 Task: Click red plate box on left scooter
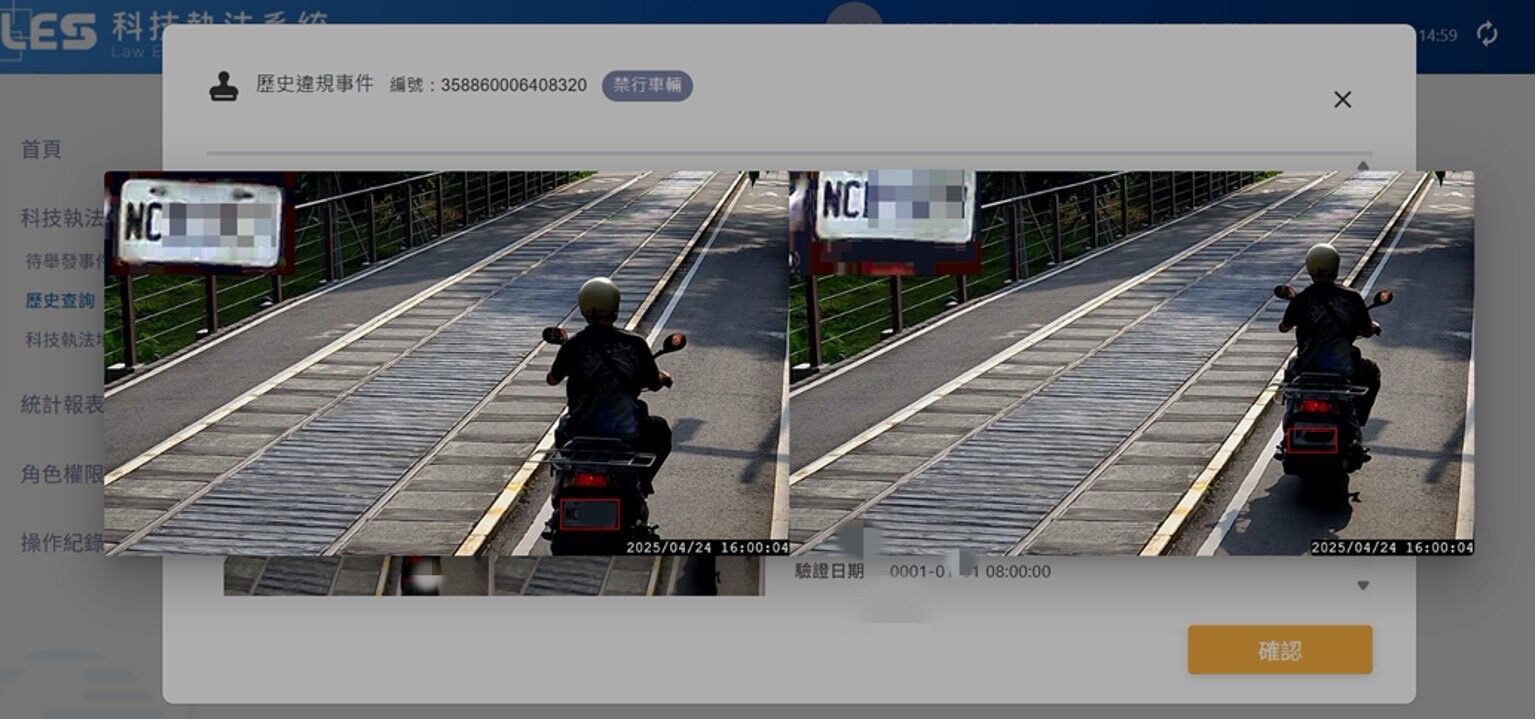point(589,514)
